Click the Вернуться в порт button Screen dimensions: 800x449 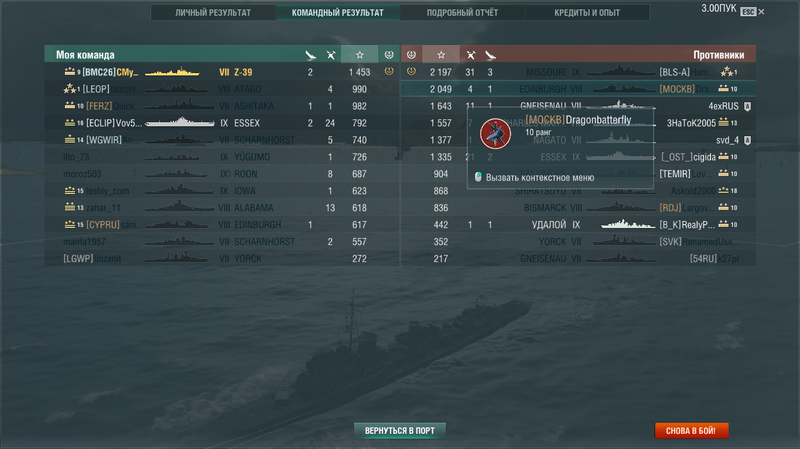click(400, 431)
